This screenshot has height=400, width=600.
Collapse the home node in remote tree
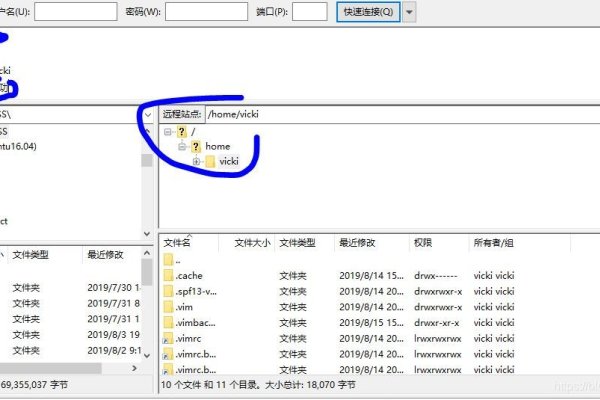click(182, 147)
